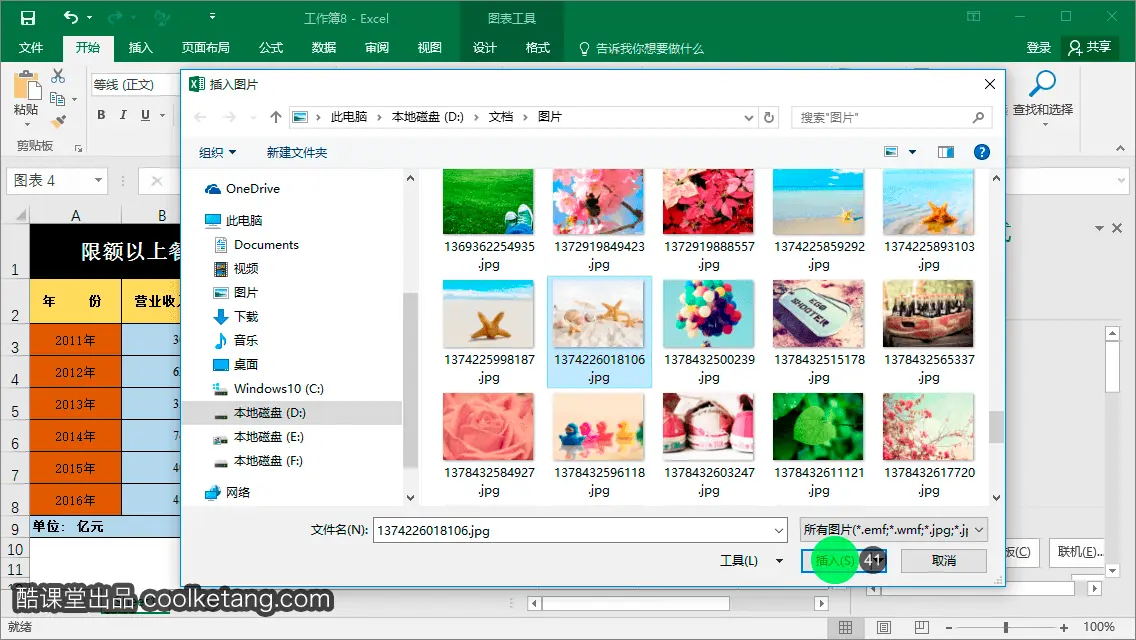The height and width of the screenshot is (640, 1136).
Task: Switch to the 数据 ribbon tab
Action: (x=324, y=48)
